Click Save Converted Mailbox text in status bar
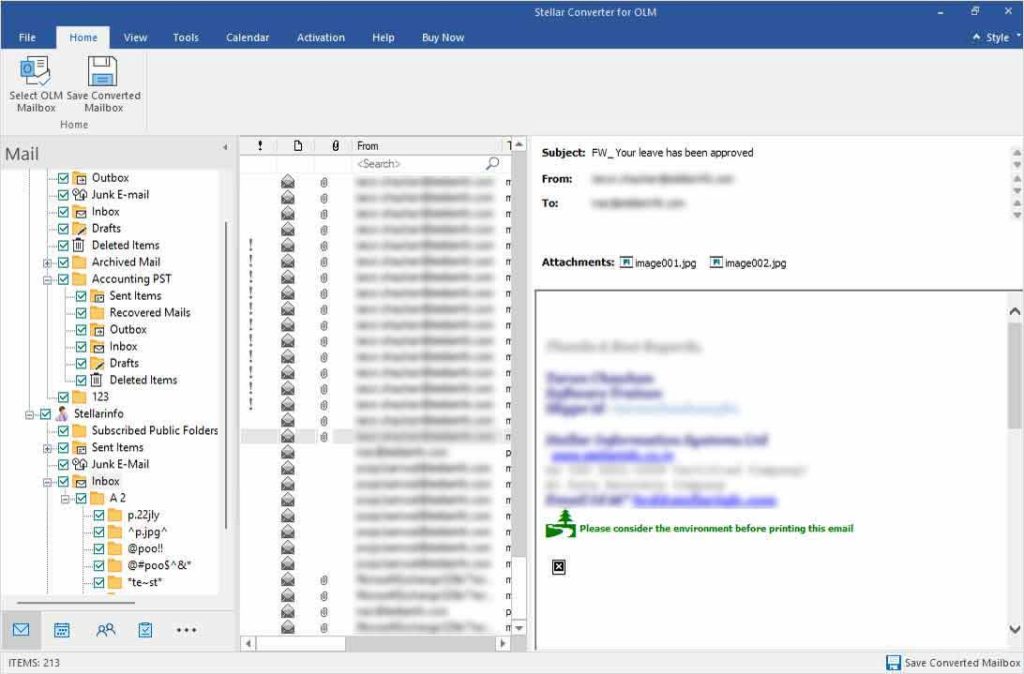The height and width of the screenshot is (674, 1024). point(962,663)
